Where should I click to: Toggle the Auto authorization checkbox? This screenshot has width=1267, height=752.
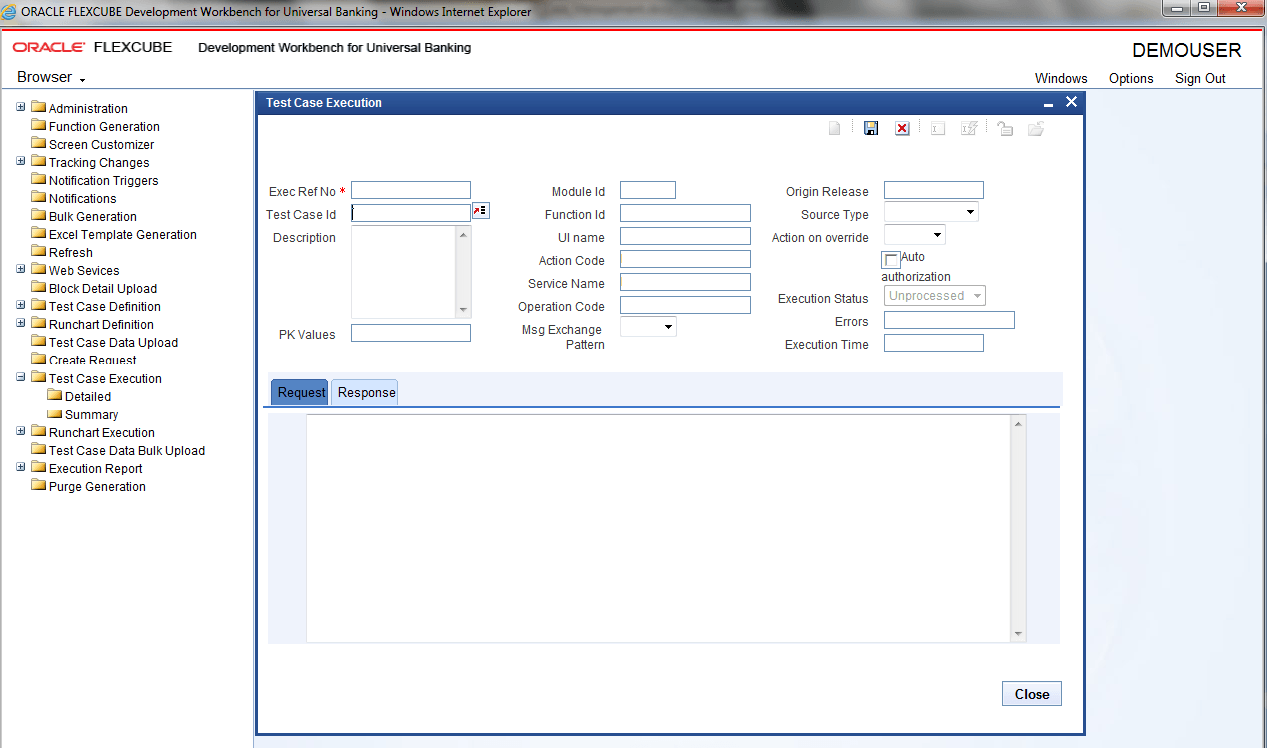(892, 260)
